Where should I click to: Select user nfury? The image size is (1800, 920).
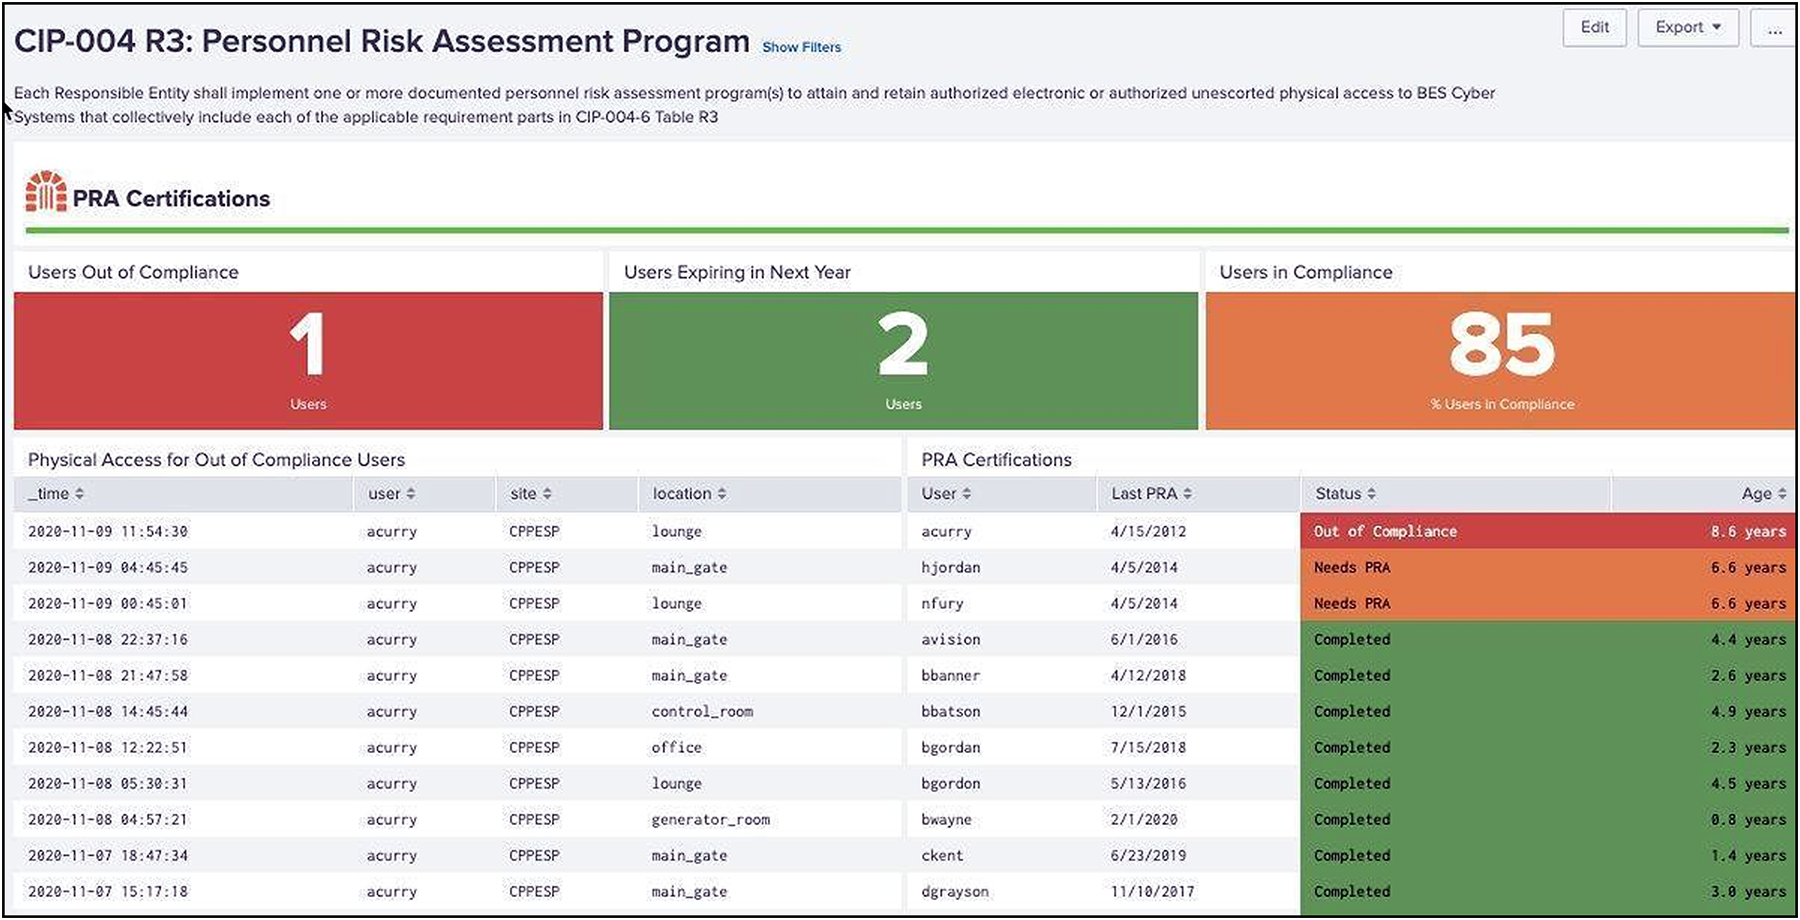coord(942,604)
